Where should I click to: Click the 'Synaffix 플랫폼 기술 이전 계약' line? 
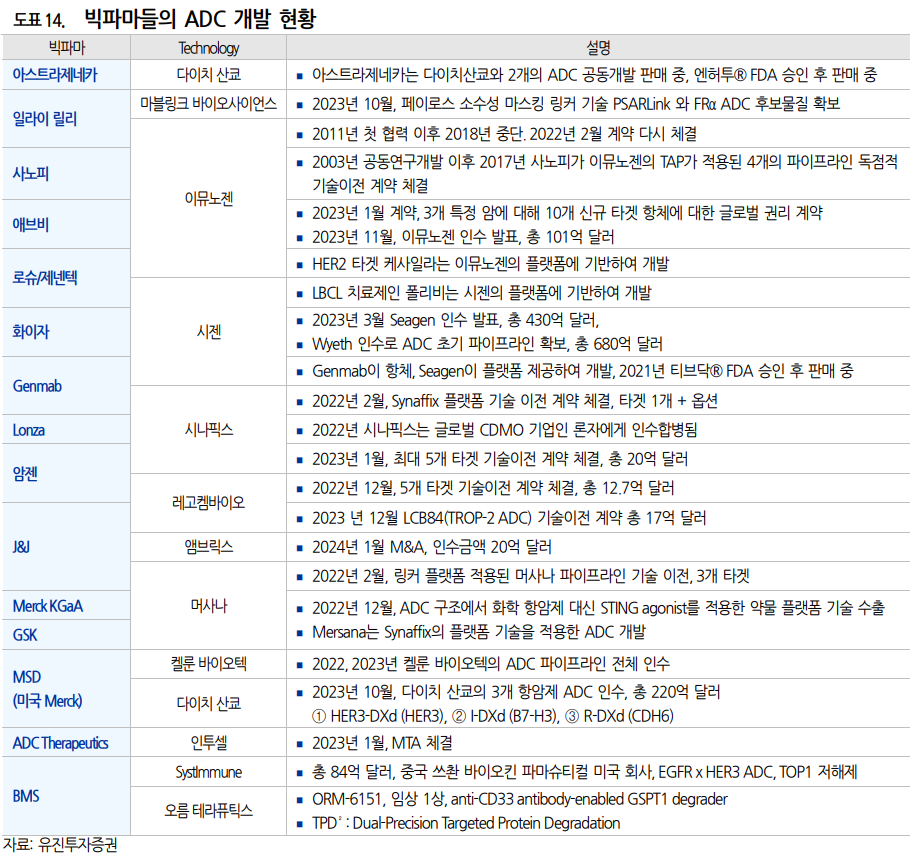(x=515, y=401)
